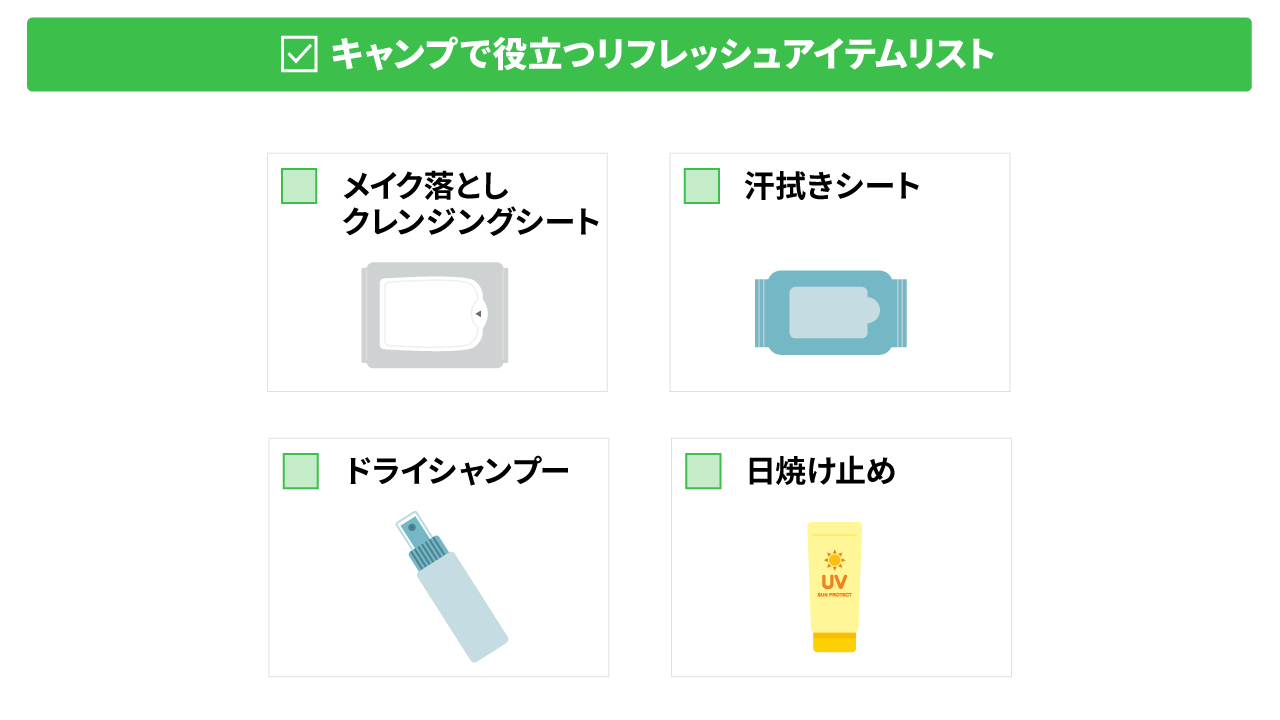Tick the 日焼け止め checkbox
This screenshot has width=1280, height=720.
pos(703,471)
